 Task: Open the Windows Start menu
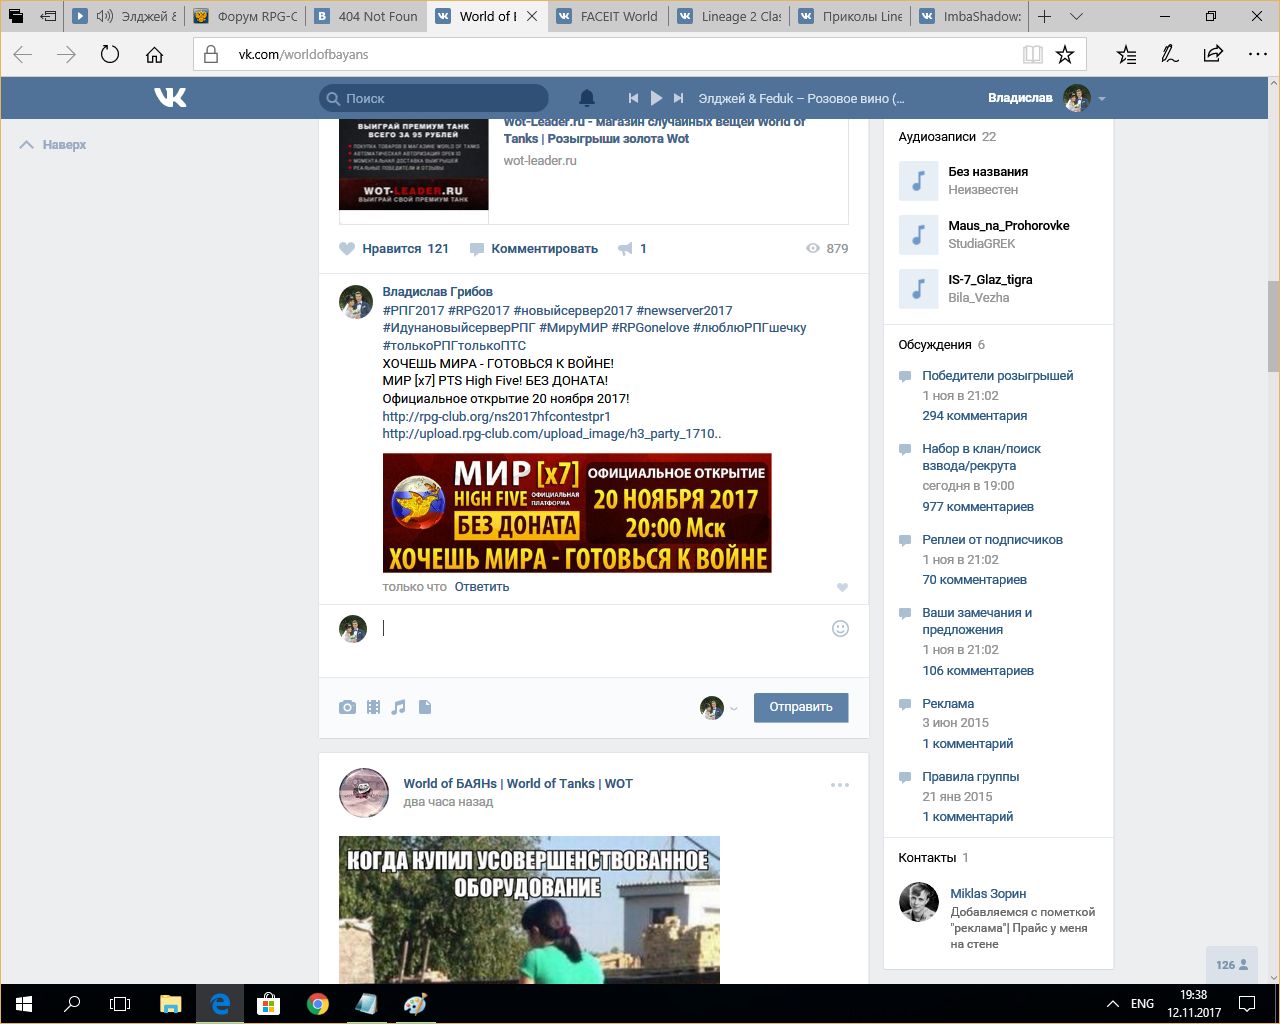click(24, 1004)
